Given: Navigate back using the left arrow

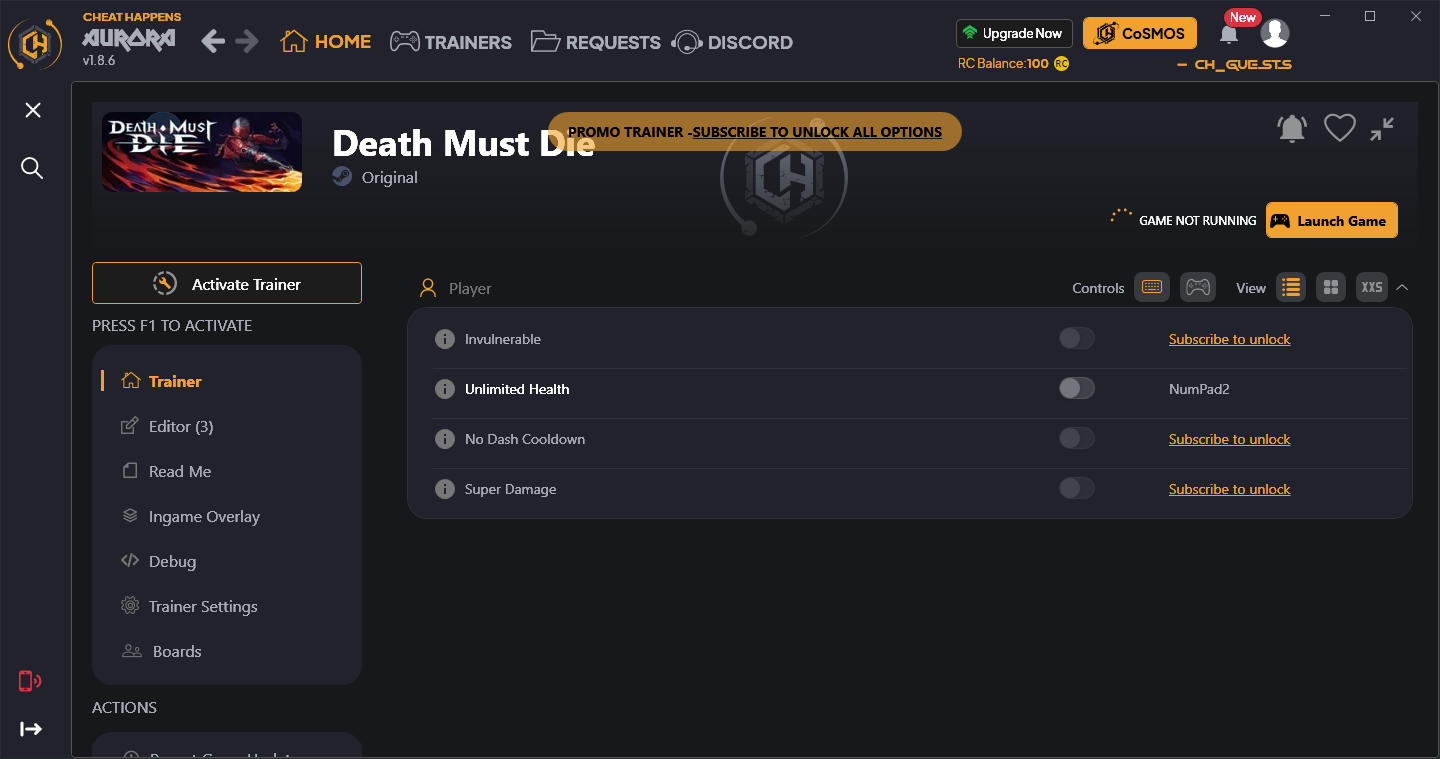Looking at the screenshot, I should 212,41.
